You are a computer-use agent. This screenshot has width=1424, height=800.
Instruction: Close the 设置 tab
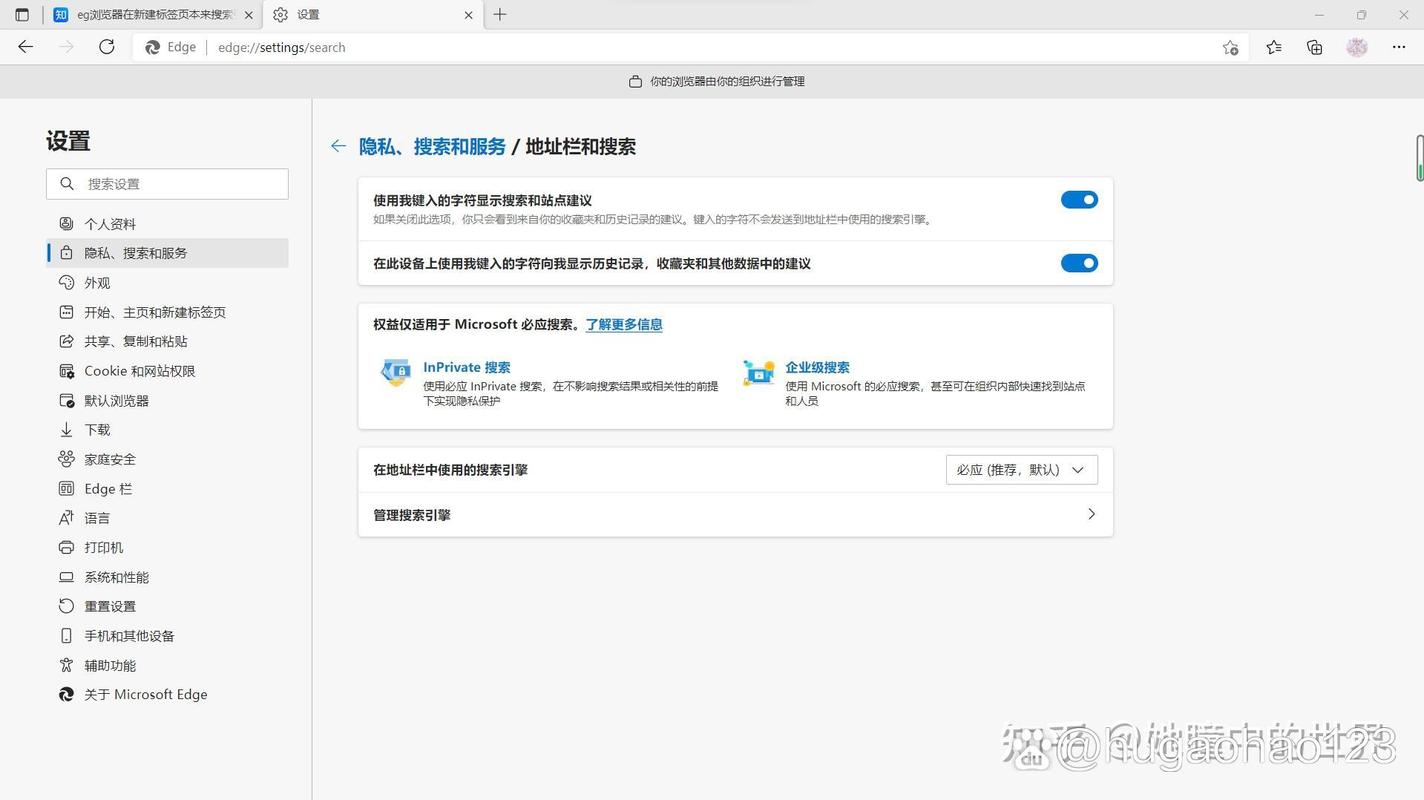click(x=469, y=15)
